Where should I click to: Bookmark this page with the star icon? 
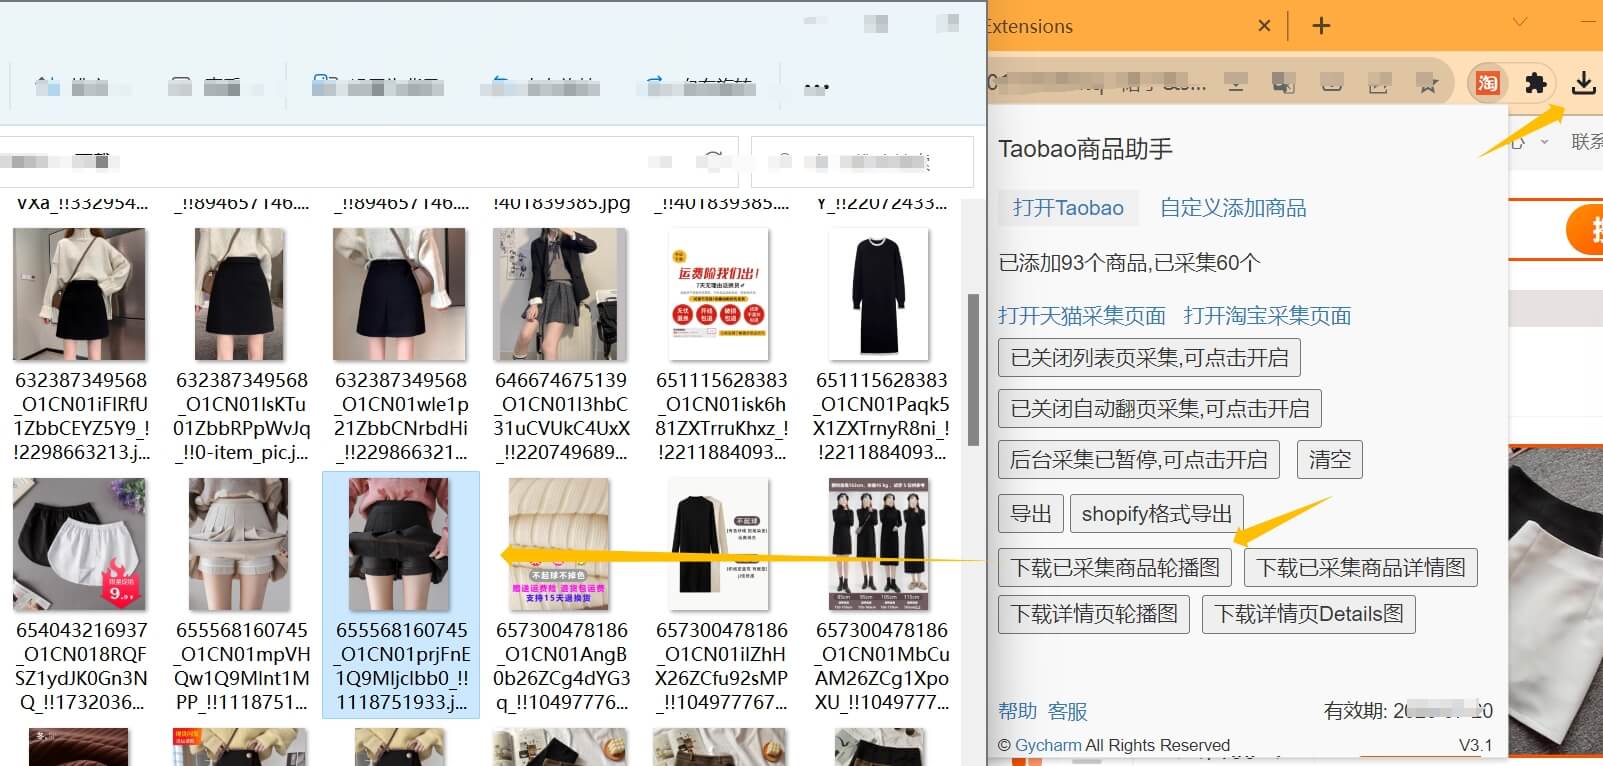1427,84
